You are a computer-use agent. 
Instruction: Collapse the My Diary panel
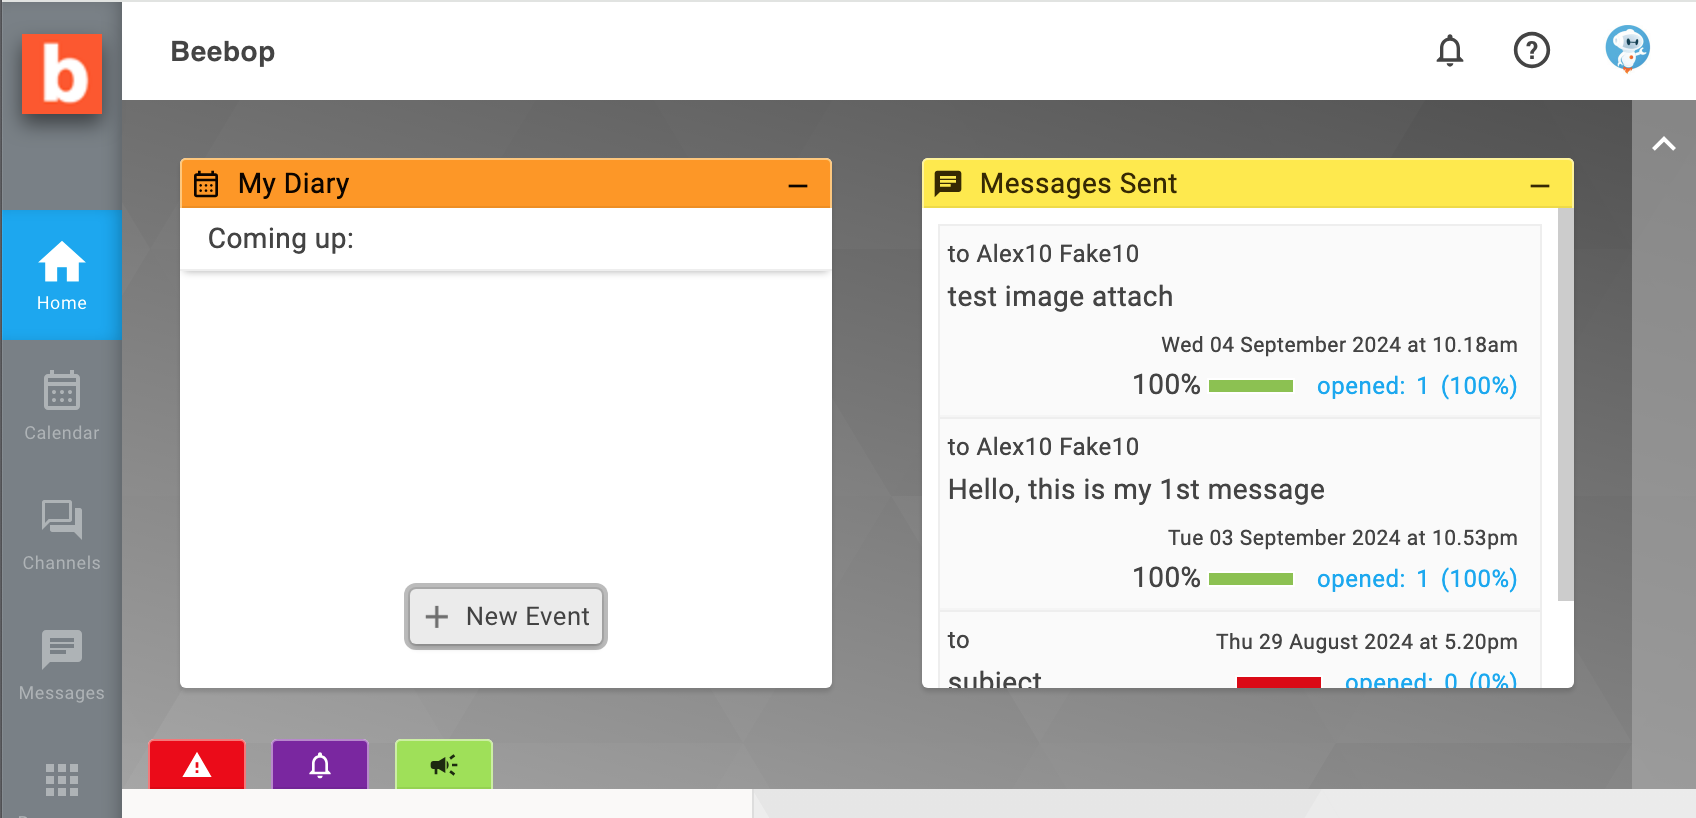pos(798,185)
